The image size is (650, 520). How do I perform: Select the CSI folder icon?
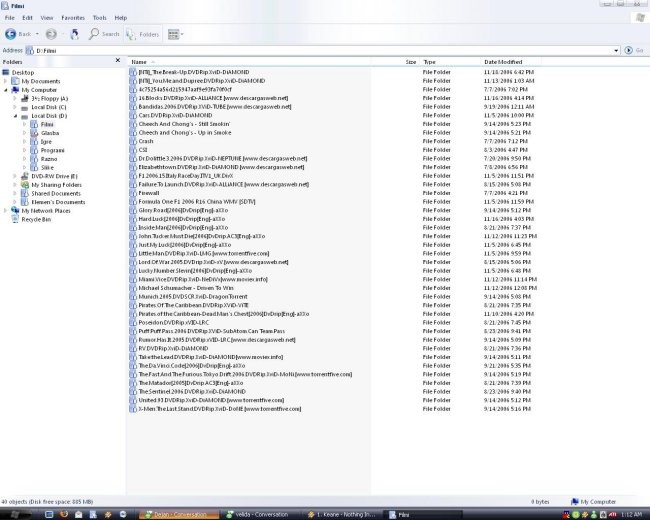133,150
